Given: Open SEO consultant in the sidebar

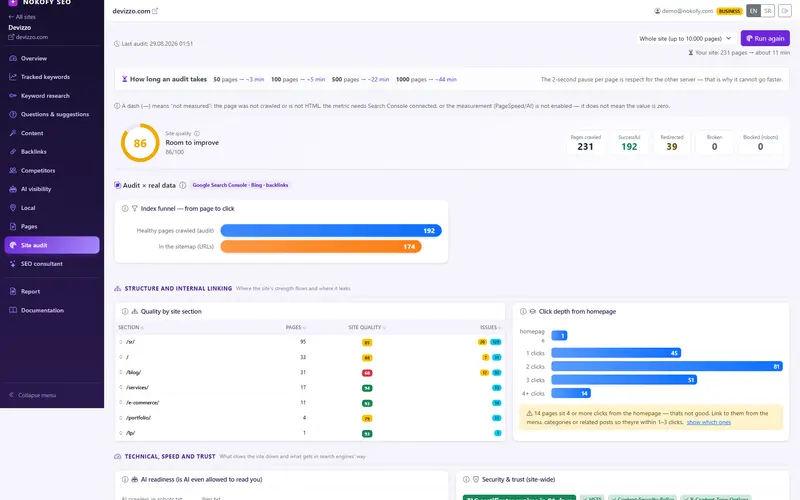Looking at the screenshot, I should tap(52, 264).
